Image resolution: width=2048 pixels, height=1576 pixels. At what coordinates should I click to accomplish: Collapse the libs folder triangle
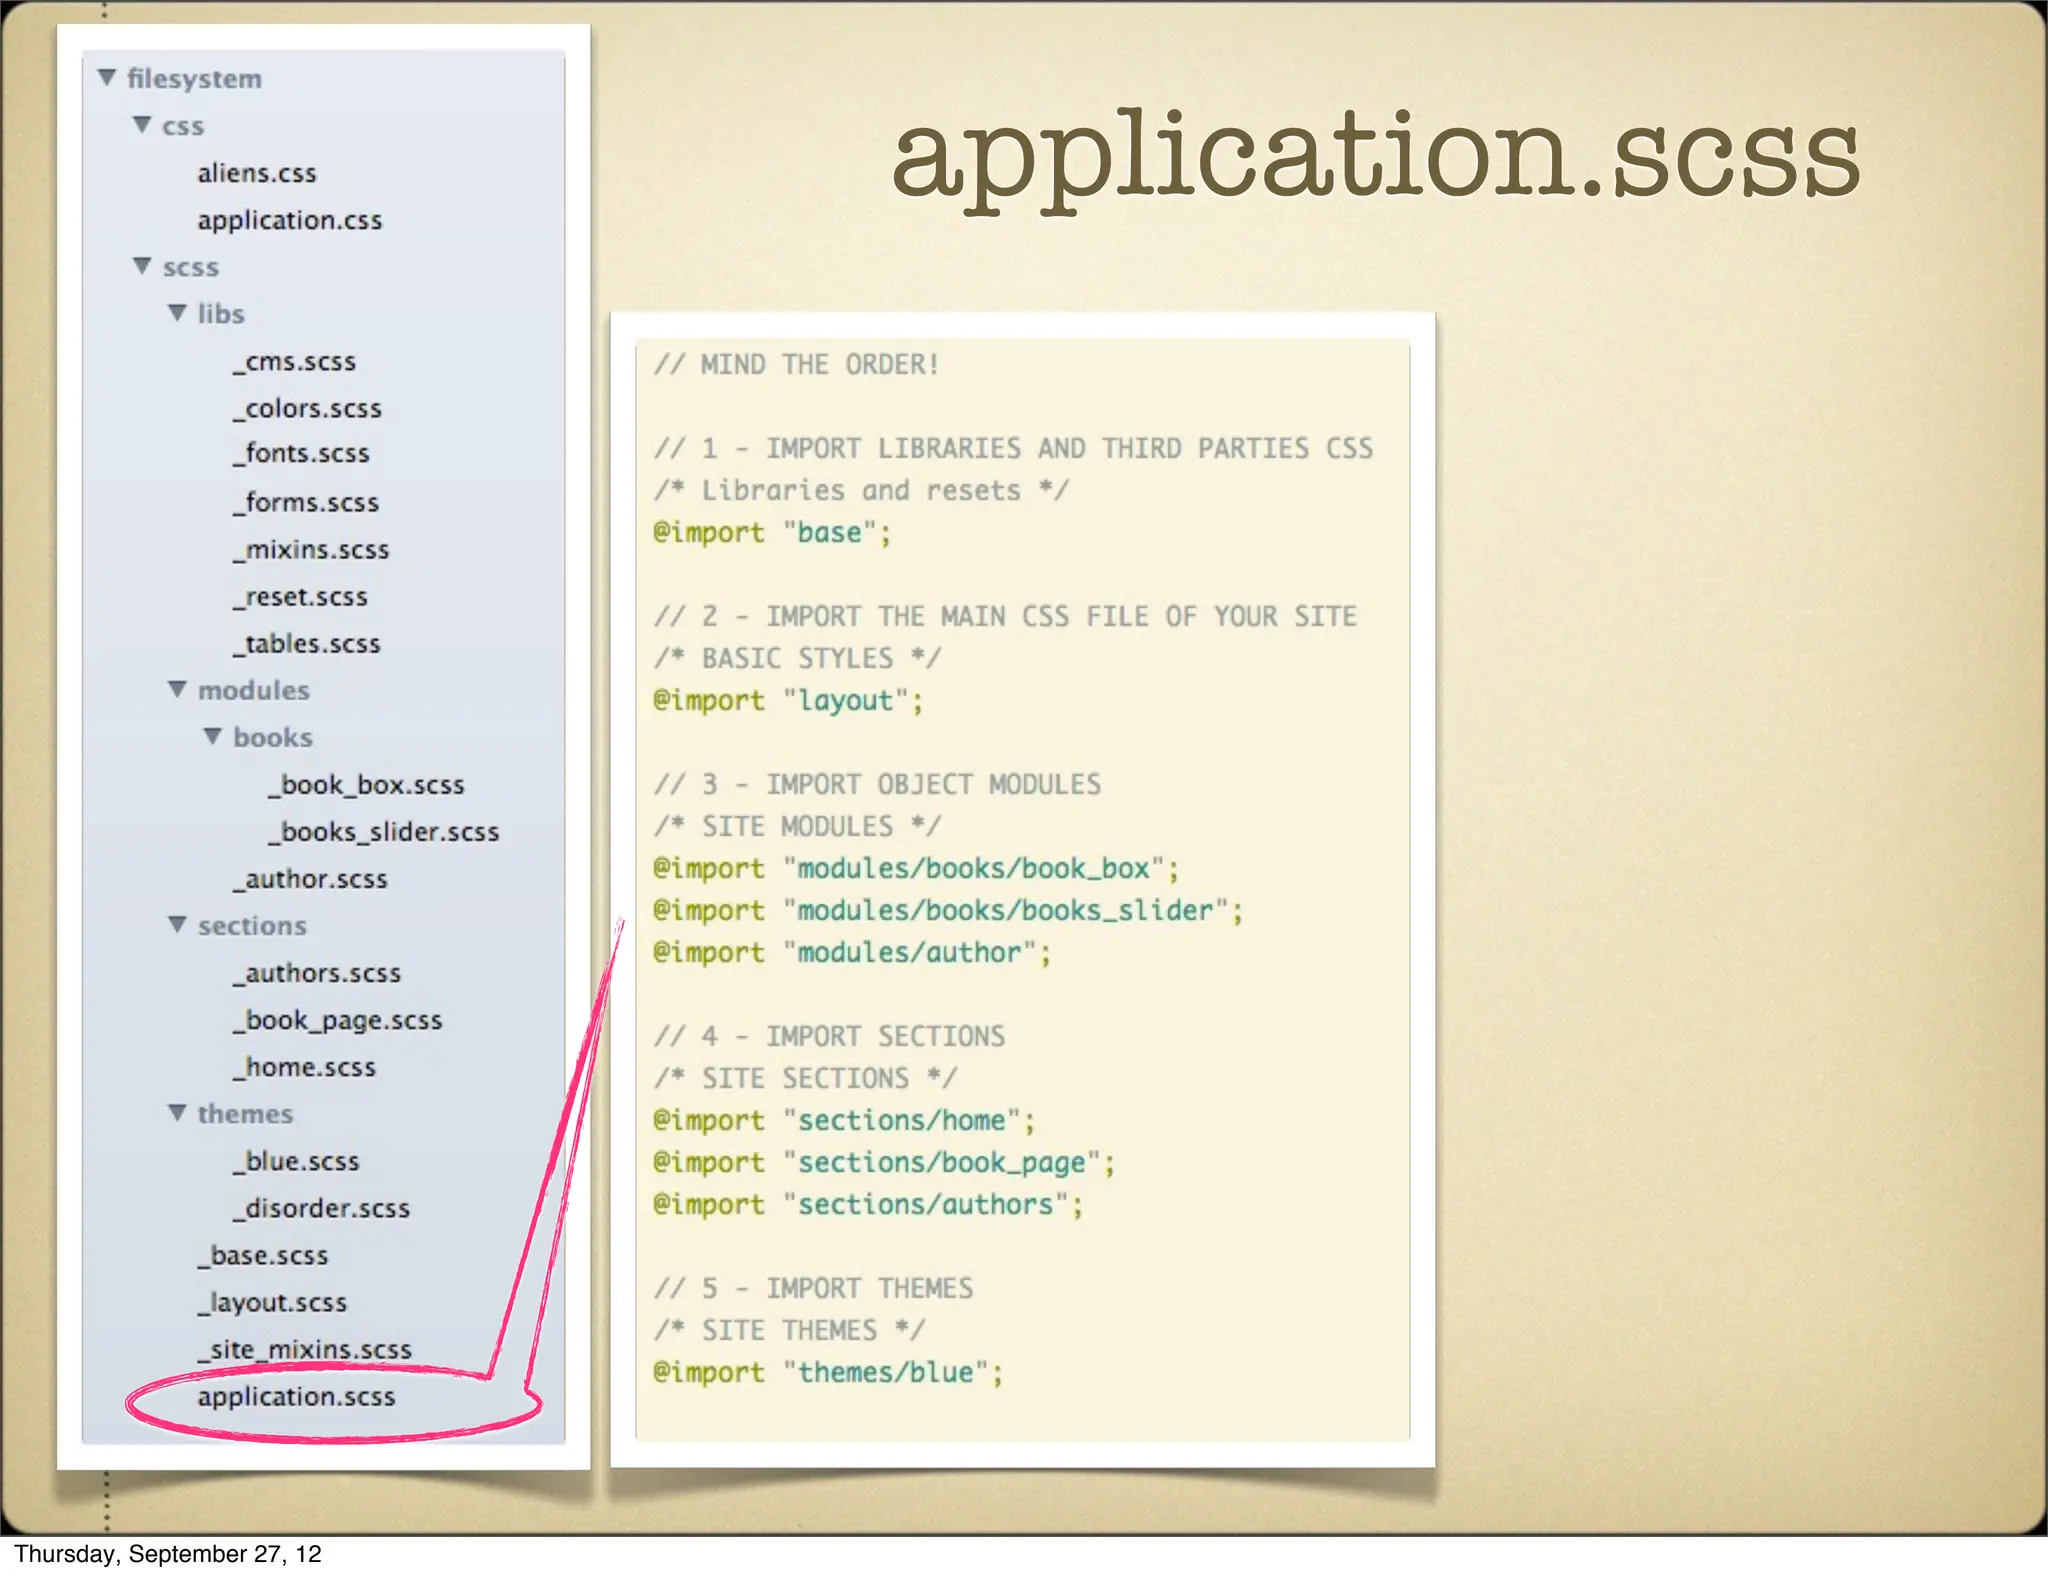pos(177,313)
